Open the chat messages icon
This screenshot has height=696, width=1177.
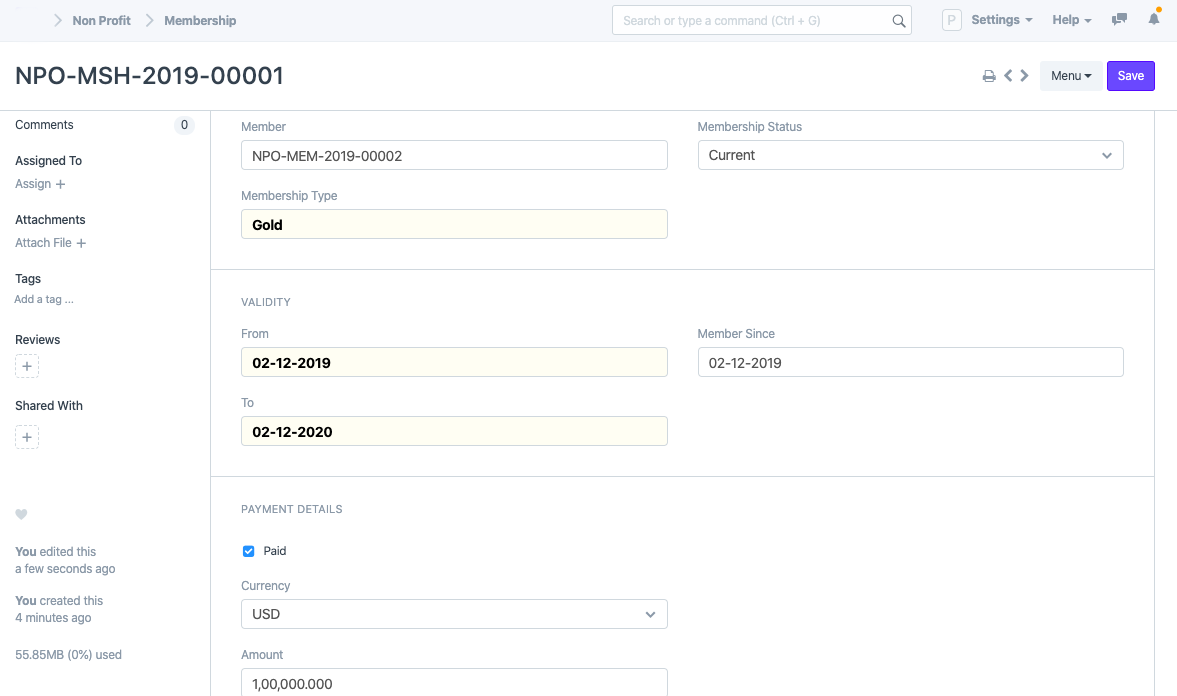point(1120,20)
